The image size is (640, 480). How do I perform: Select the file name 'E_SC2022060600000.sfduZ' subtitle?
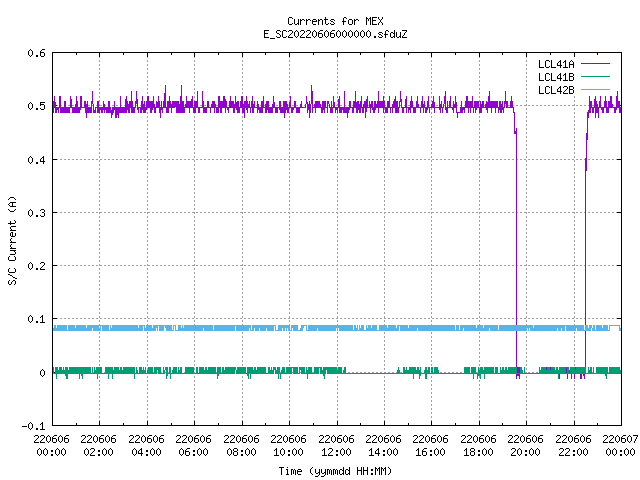(x=335, y=34)
